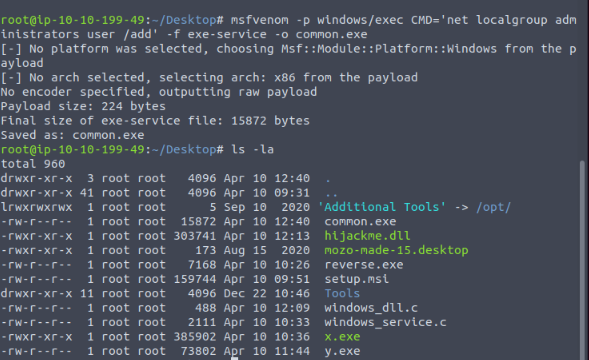Click 'No arch selected' warning line
The image size is (589, 360).
[209, 77]
